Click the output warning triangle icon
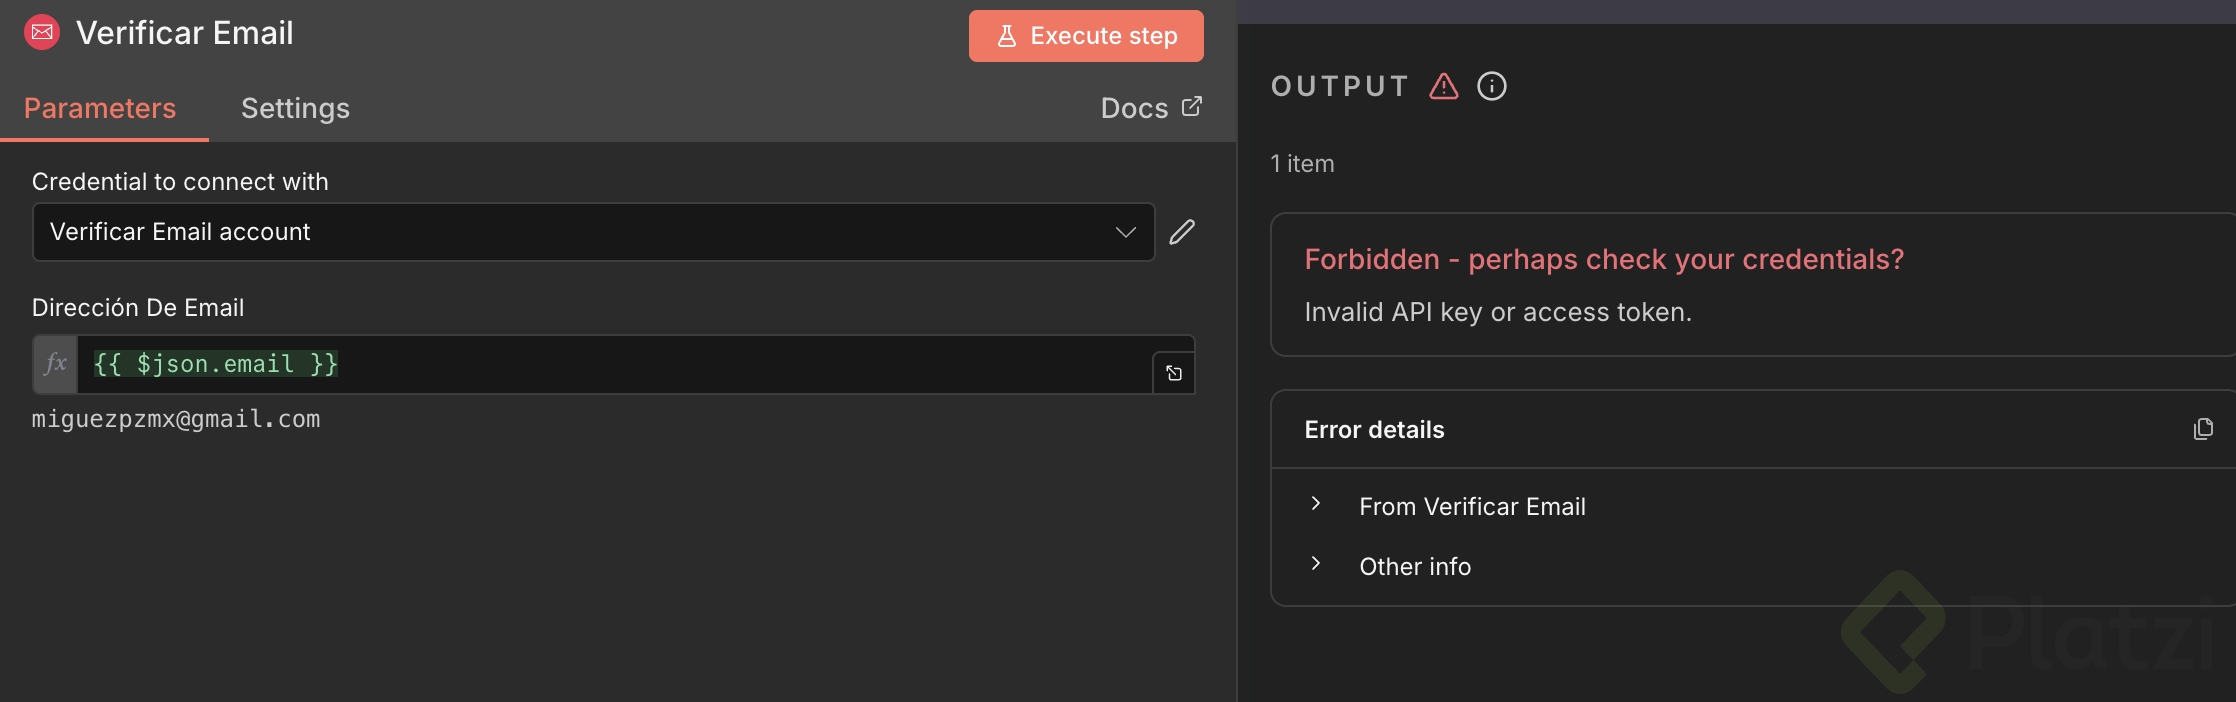Image resolution: width=2236 pixels, height=702 pixels. 1443,86
